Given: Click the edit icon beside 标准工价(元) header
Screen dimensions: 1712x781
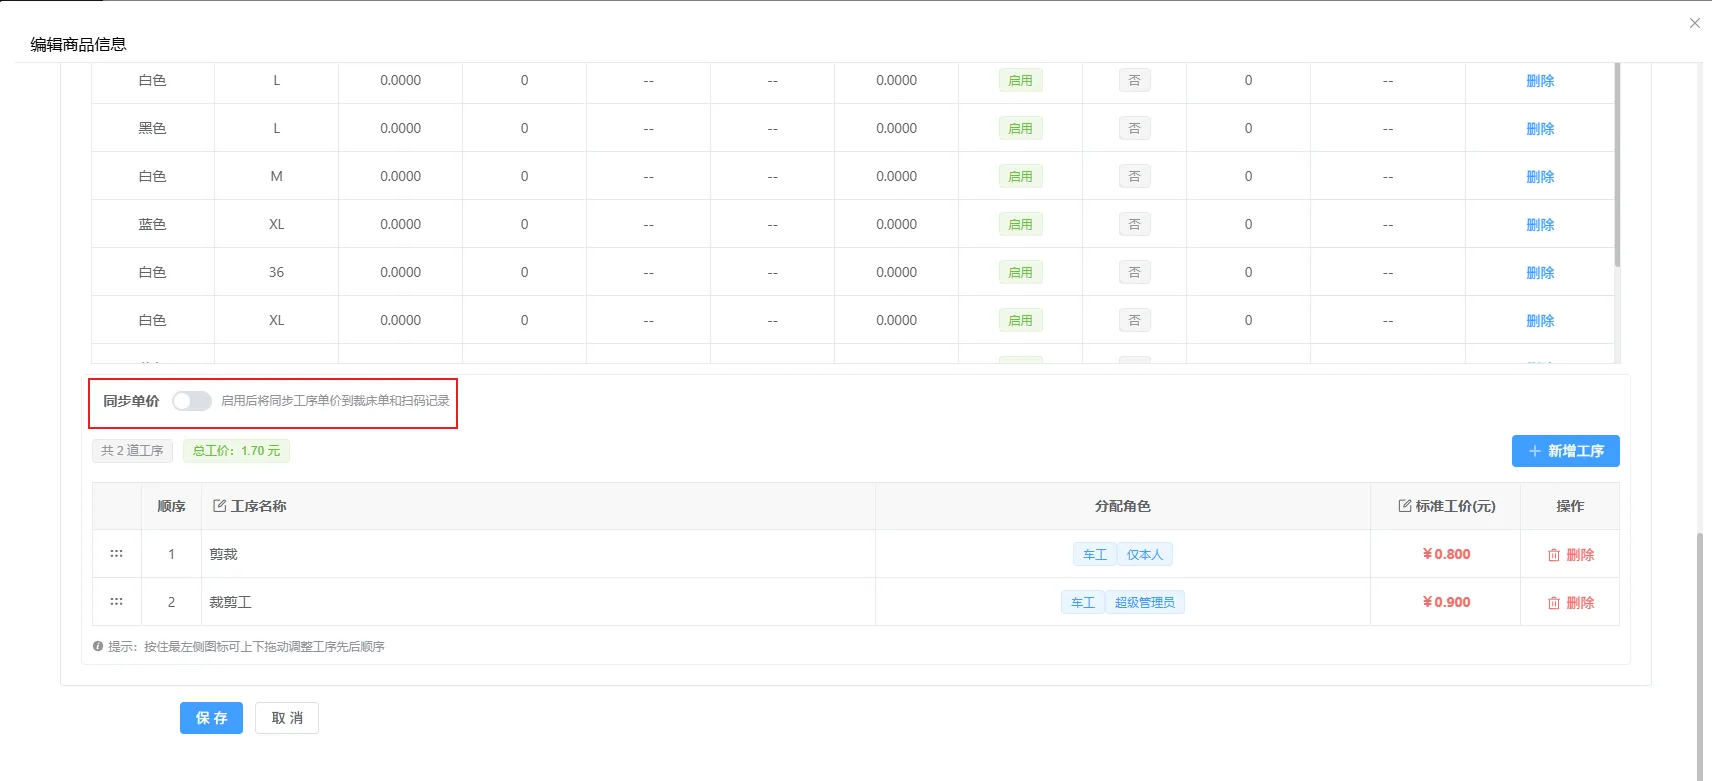Looking at the screenshot, I should (1404, 506).
